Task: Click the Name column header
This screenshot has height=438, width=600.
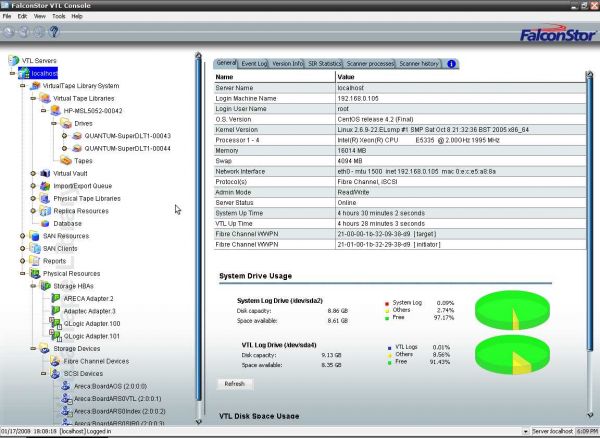Action: coord(274,77)
